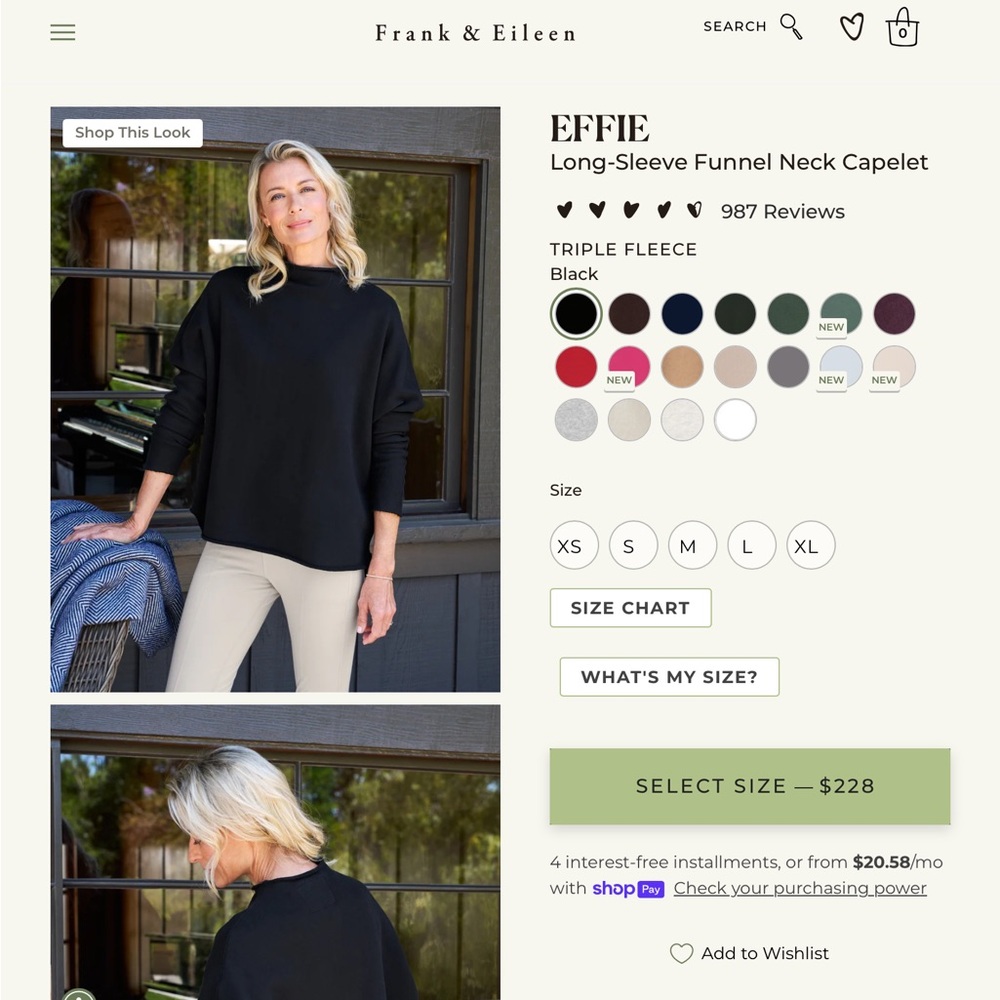Open the hamburger navigation menu
The image size is (1000, 1000).
click(x=62, y=32)
